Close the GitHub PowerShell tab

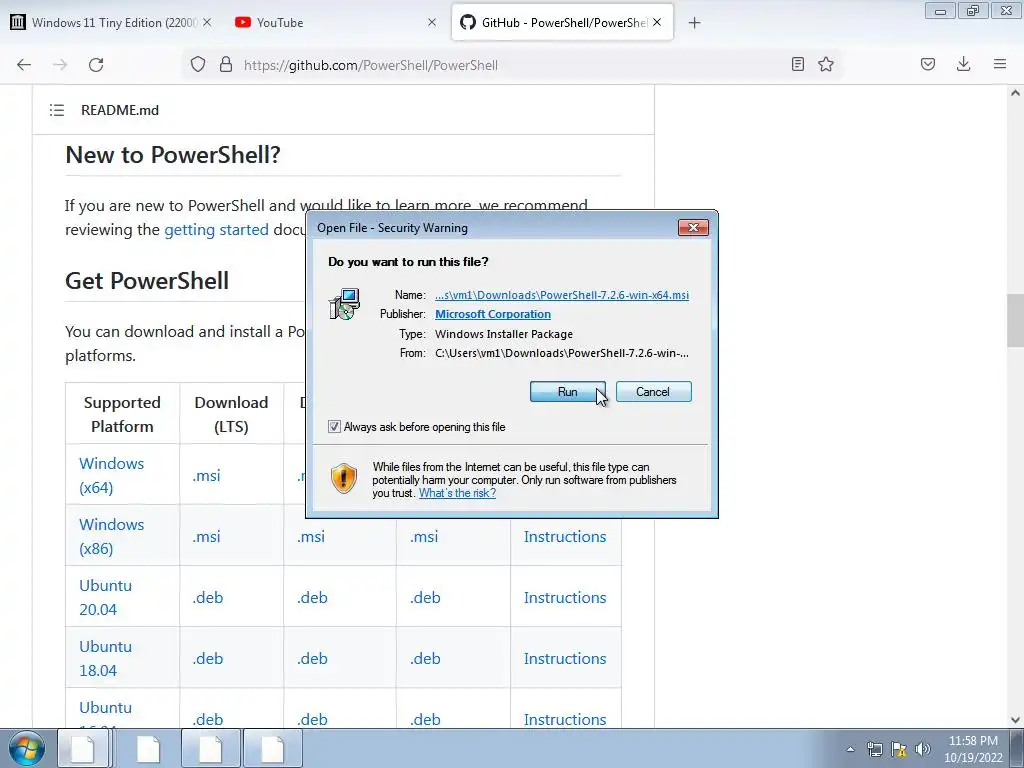pos(657,22)
